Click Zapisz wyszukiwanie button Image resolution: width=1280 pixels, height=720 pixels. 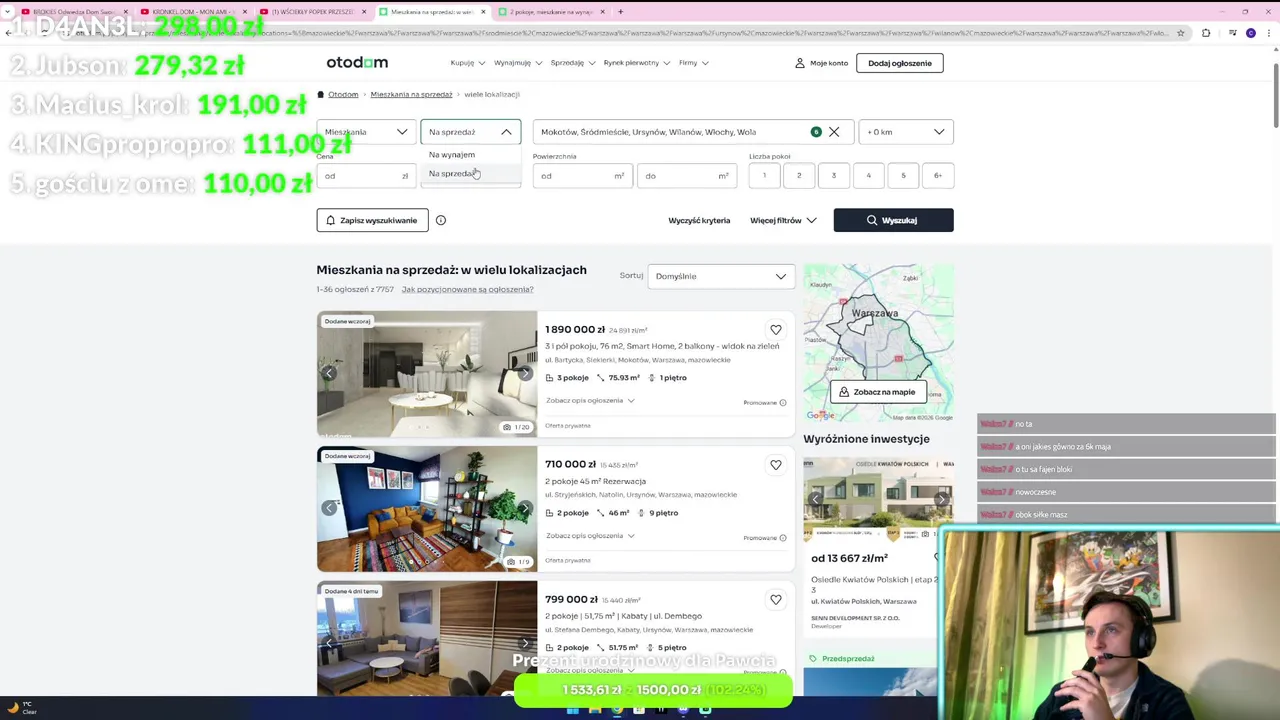[372, 220]
